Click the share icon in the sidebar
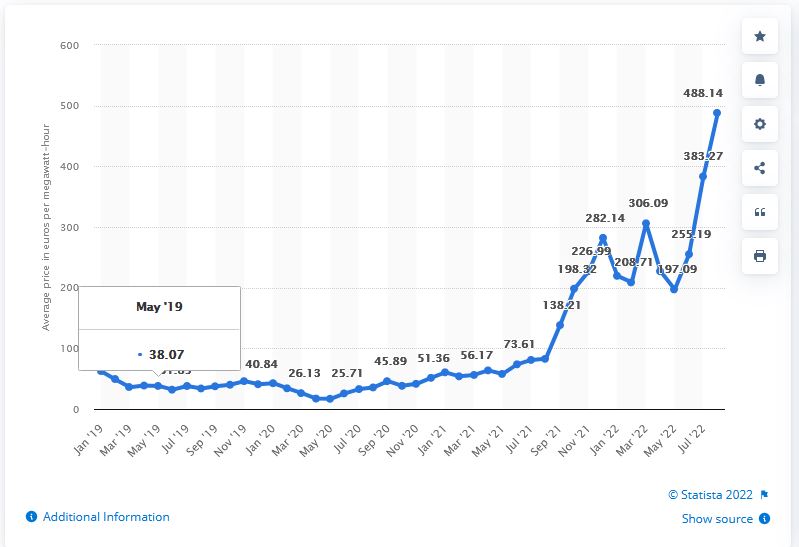The height and width of the screenshot is (547, 799). tap(759, 168)
